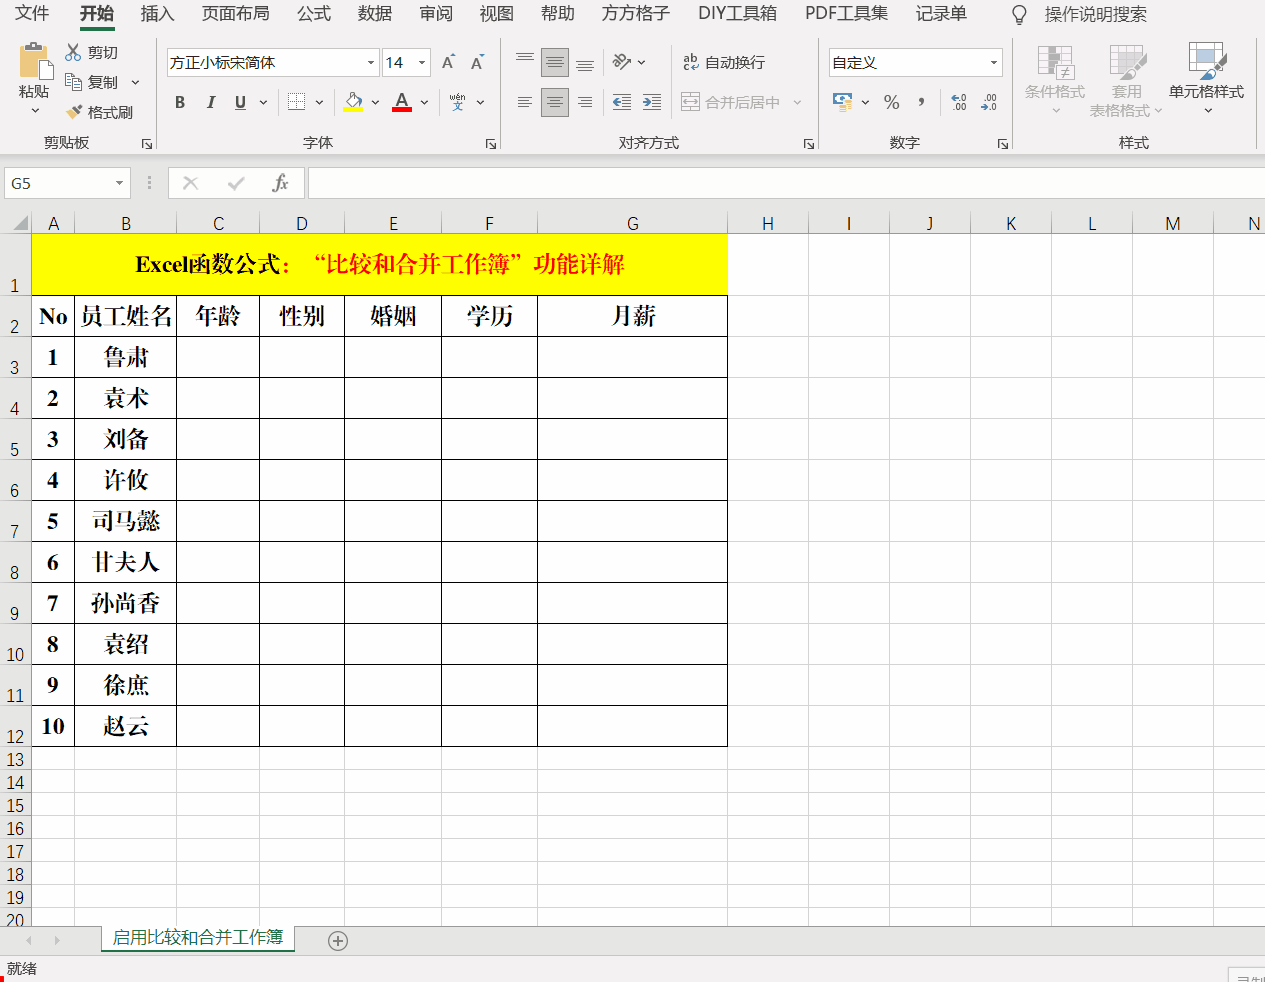
Task: Decrease indent icon
Action: 622,102
